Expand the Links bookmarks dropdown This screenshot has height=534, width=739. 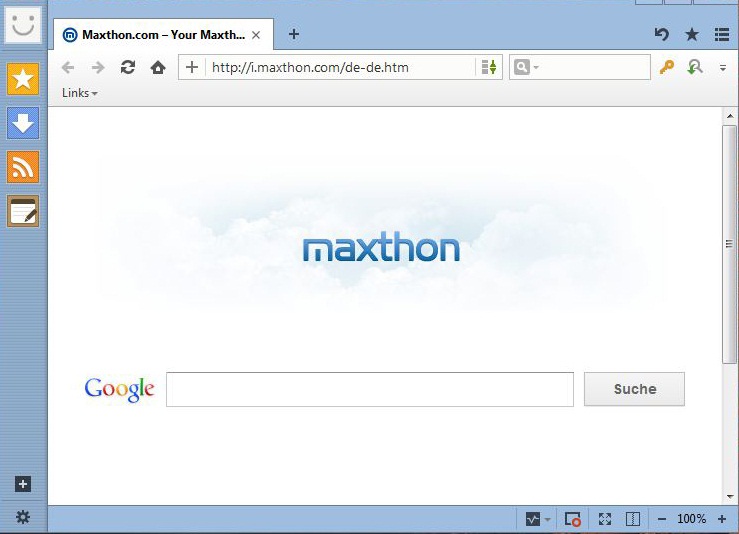[80, 93]
